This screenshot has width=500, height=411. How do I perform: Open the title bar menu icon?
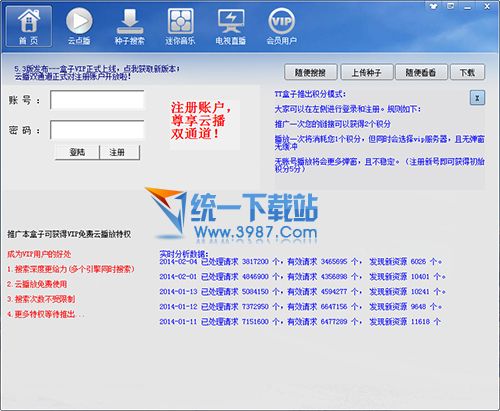(451, 6)
